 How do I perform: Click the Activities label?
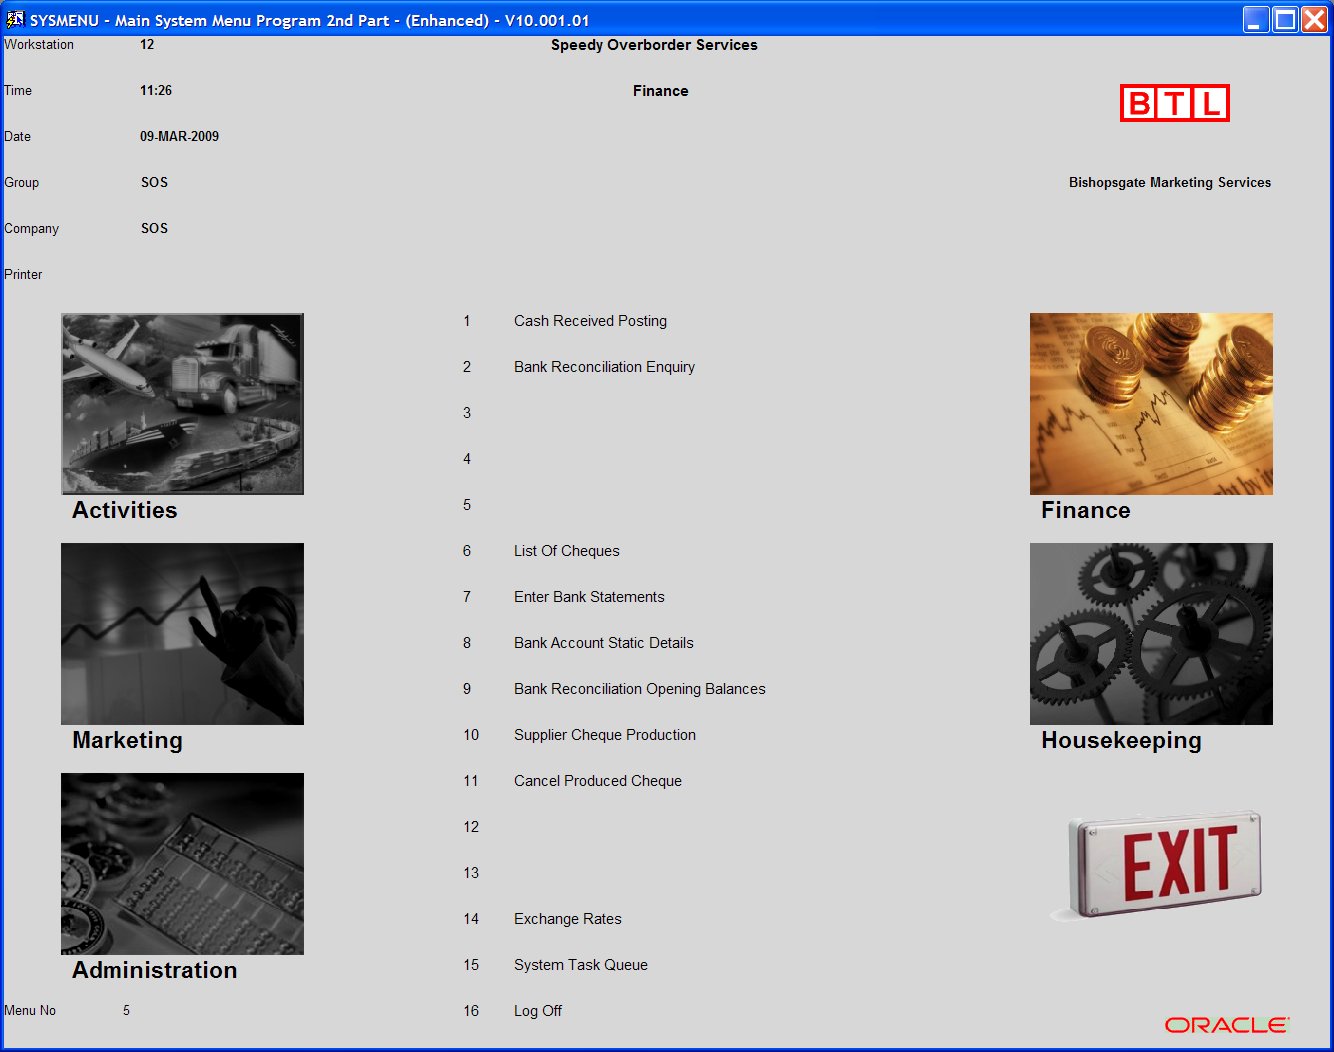[125, 510]
